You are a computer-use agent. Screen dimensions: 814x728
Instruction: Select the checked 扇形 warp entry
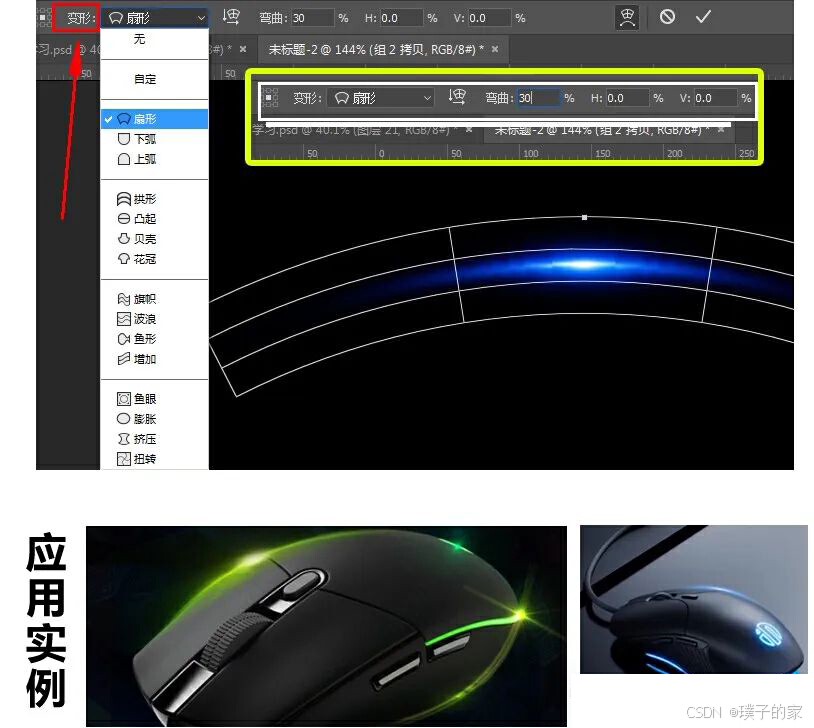(x=155, y=119)
